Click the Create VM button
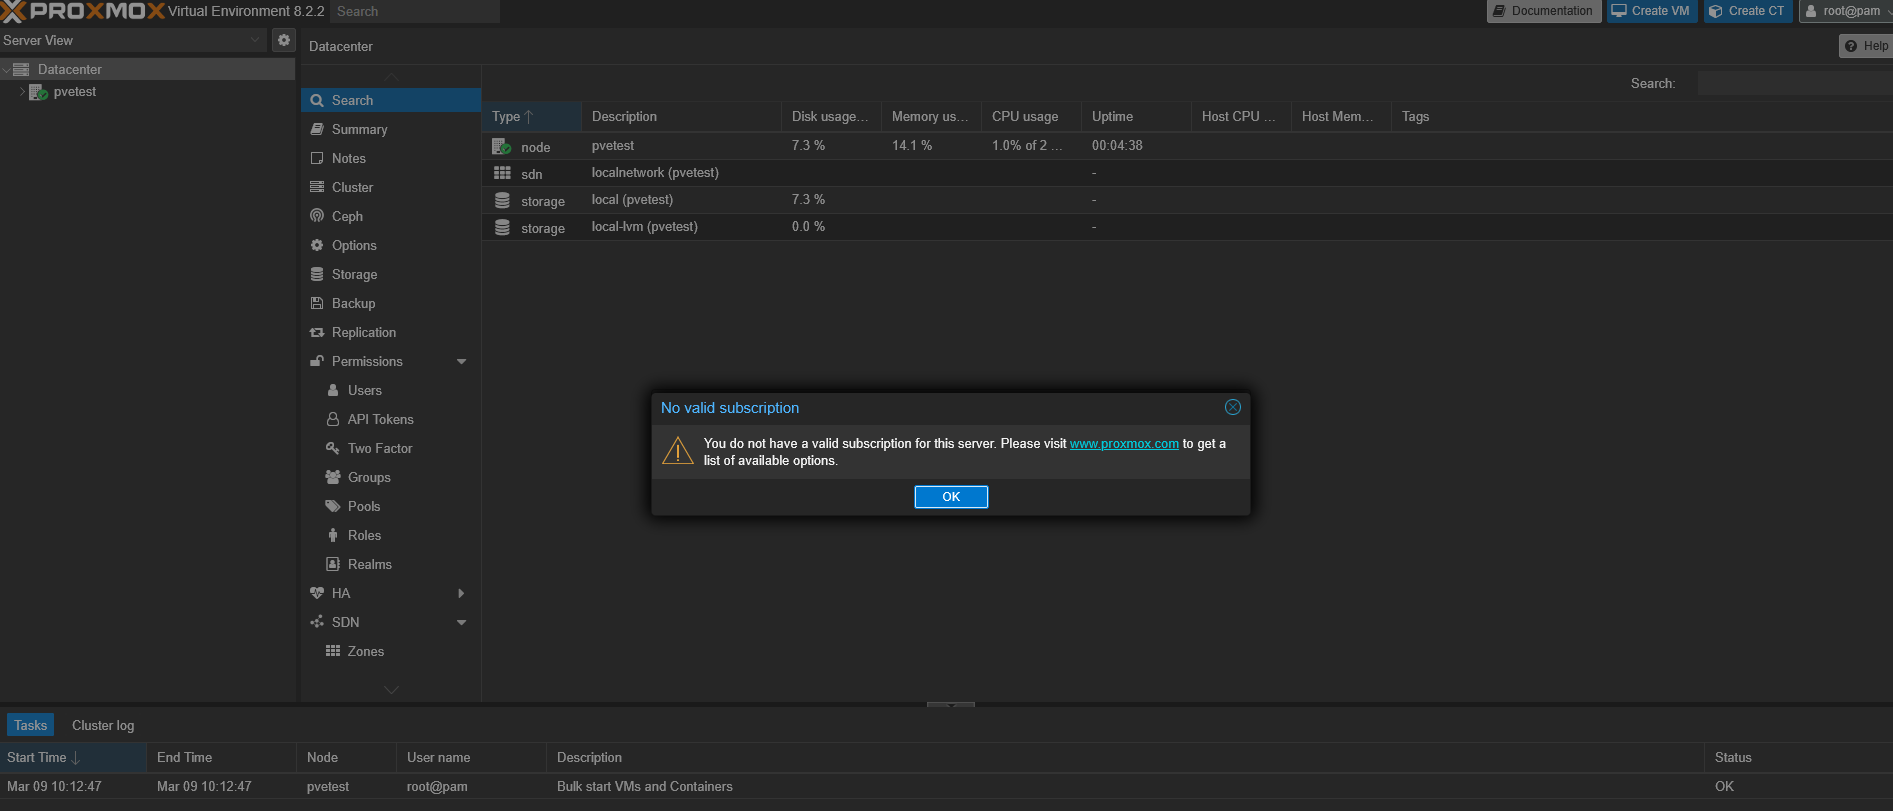This screenshot has height=811, width=1893. tap(1651, 11)
